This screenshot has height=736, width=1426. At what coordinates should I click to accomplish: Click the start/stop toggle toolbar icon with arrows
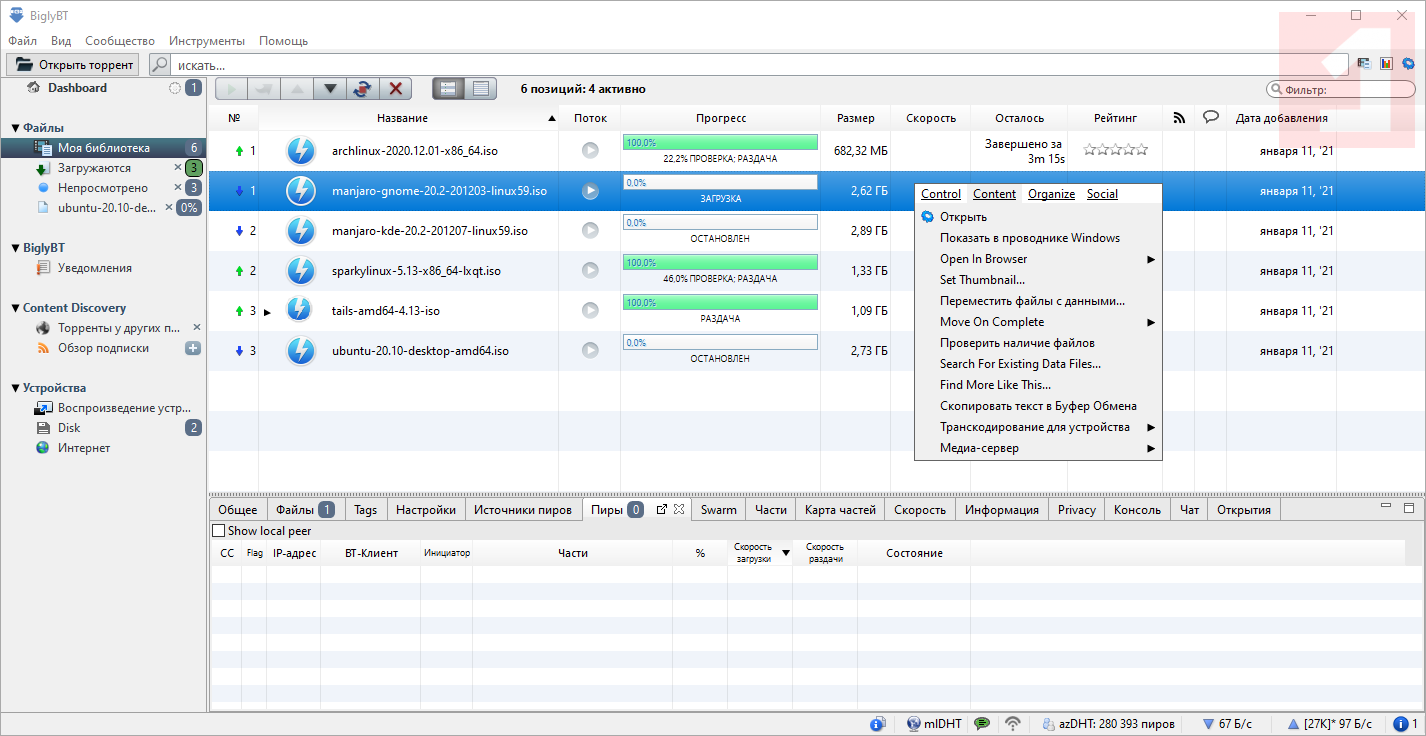[362, 88]
